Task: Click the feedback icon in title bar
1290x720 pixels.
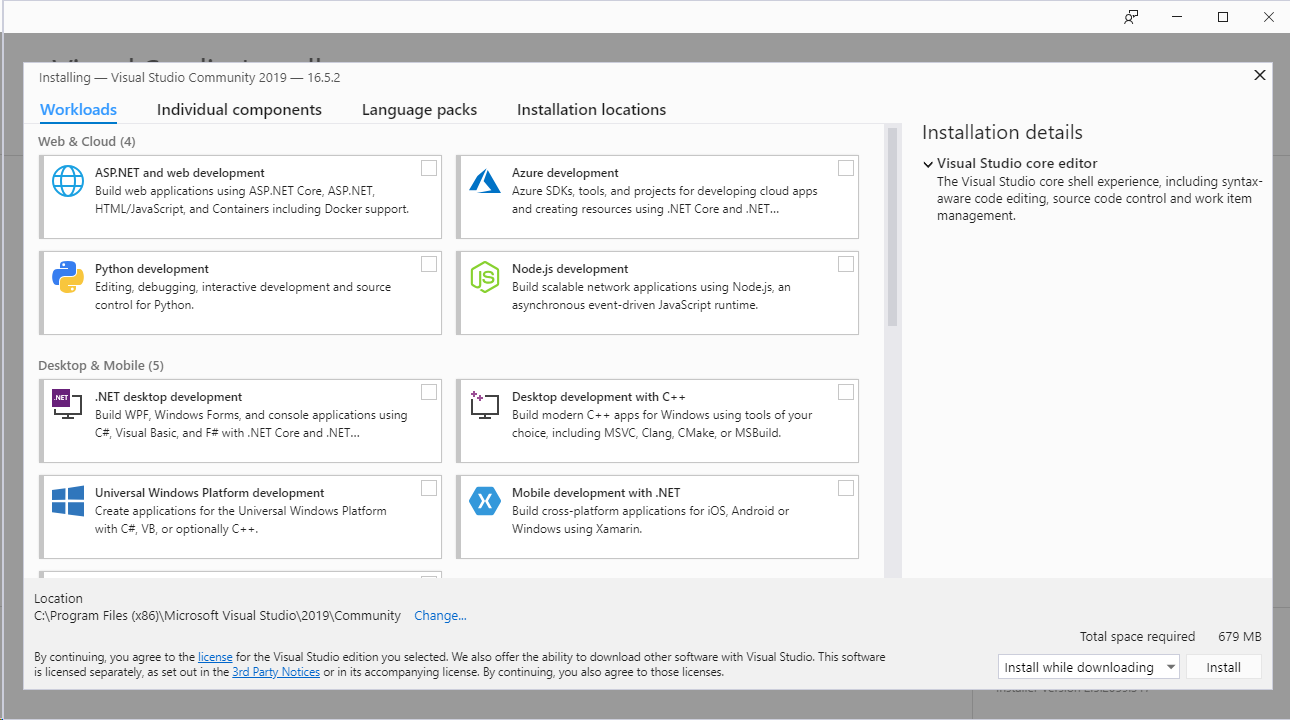Action: point(1131,17)
